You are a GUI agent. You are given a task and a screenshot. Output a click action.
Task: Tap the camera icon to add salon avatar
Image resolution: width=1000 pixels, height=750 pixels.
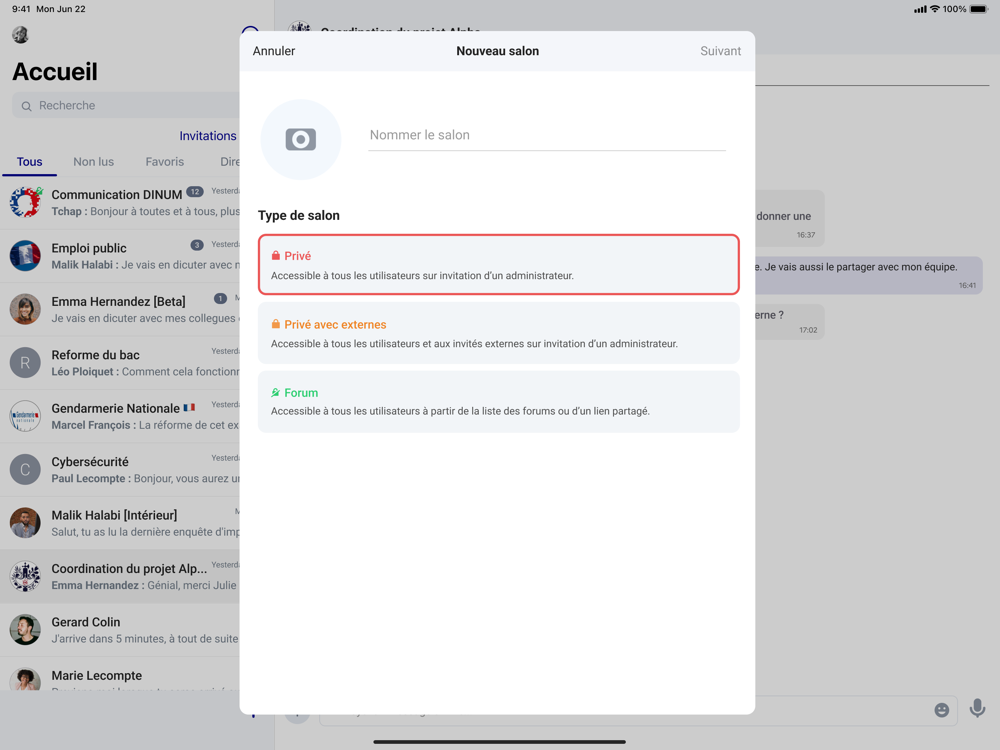point(300,139)
